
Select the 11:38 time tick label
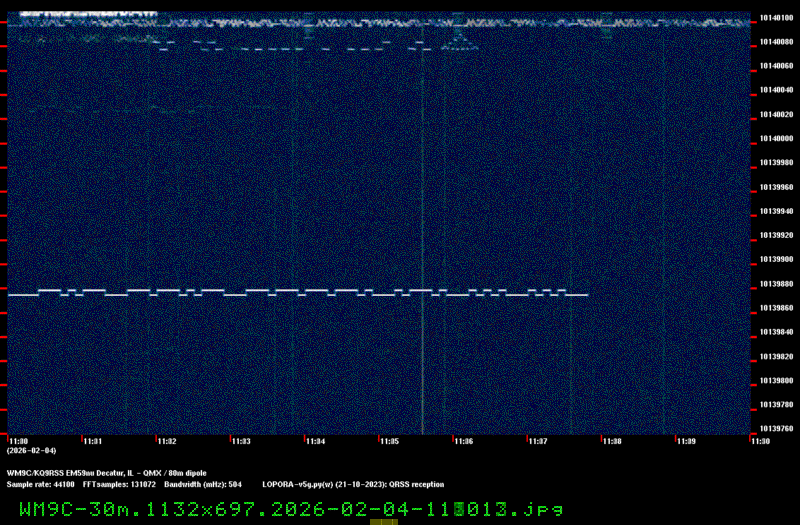[611, 441]
